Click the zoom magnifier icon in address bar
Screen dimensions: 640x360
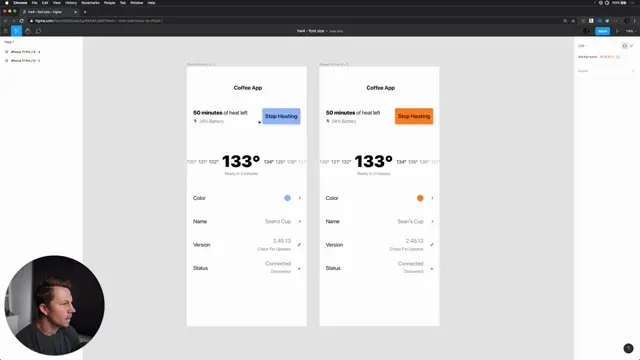[x=565, y=21]
